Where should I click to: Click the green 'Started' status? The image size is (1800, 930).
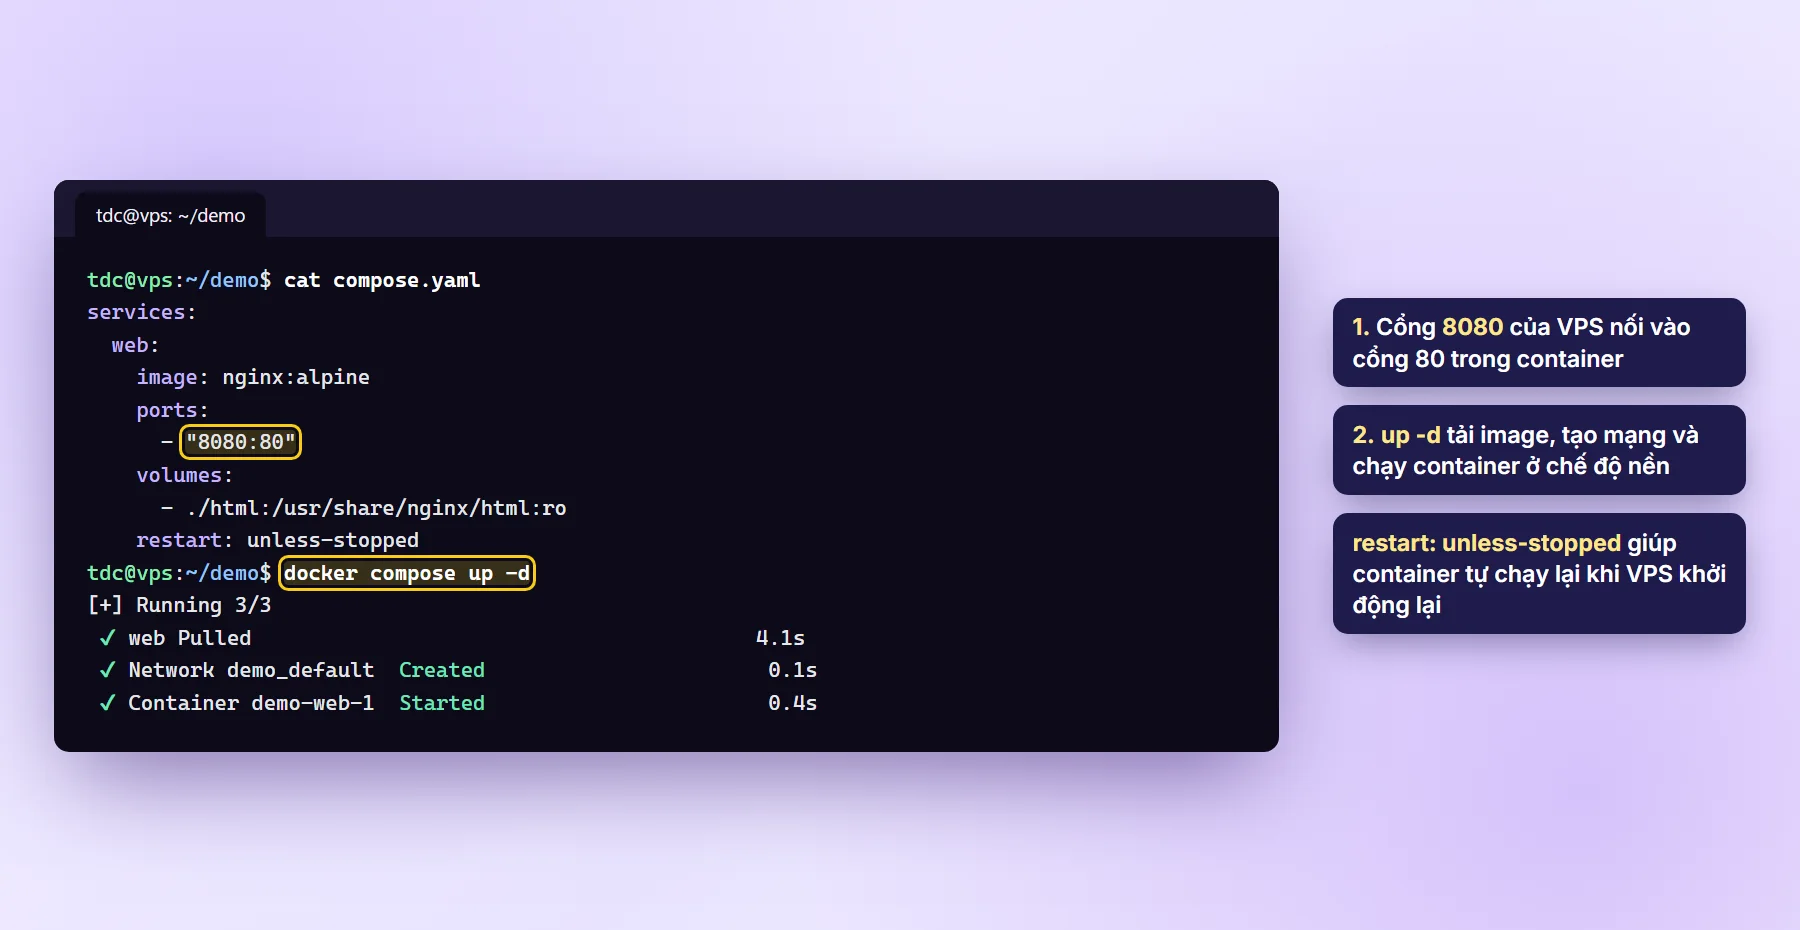(x=442, y=703)
